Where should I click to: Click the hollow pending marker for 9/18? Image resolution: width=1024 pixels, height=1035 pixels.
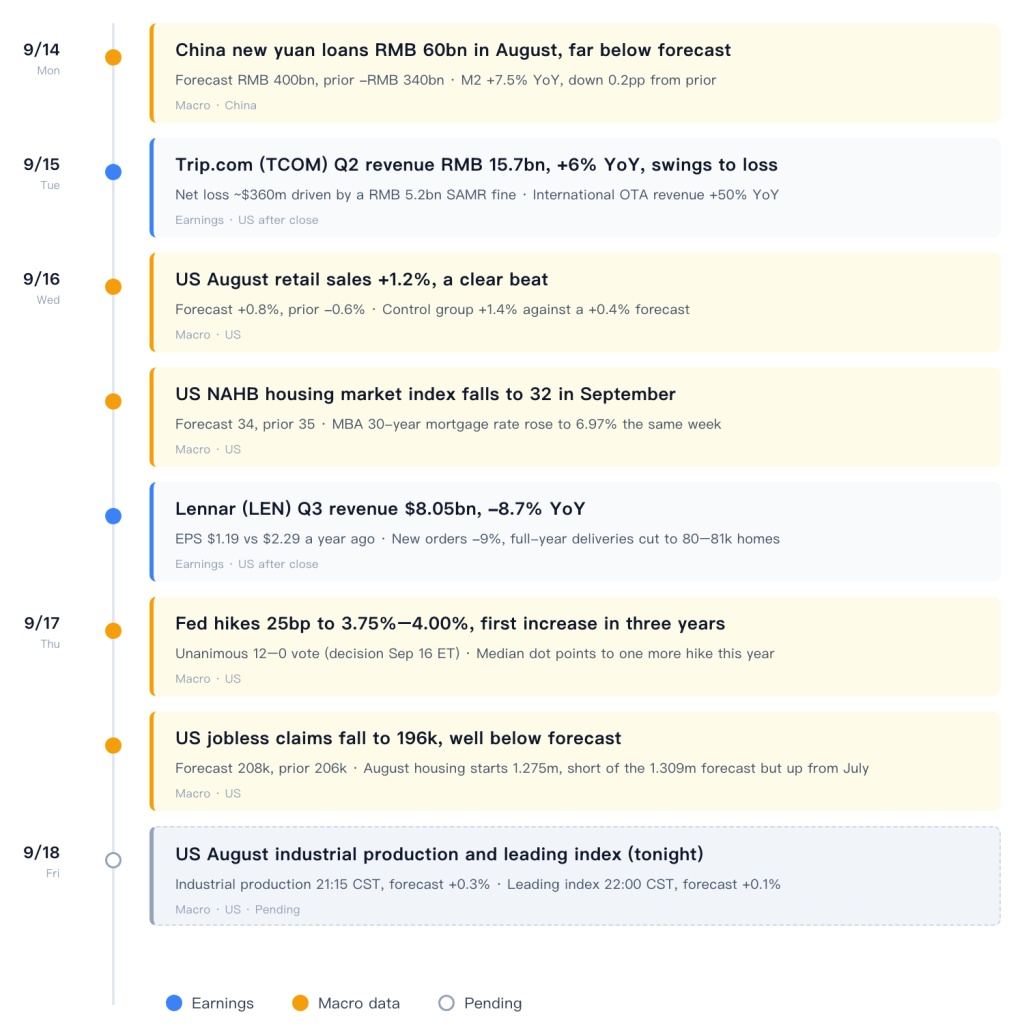click(114, 860)
